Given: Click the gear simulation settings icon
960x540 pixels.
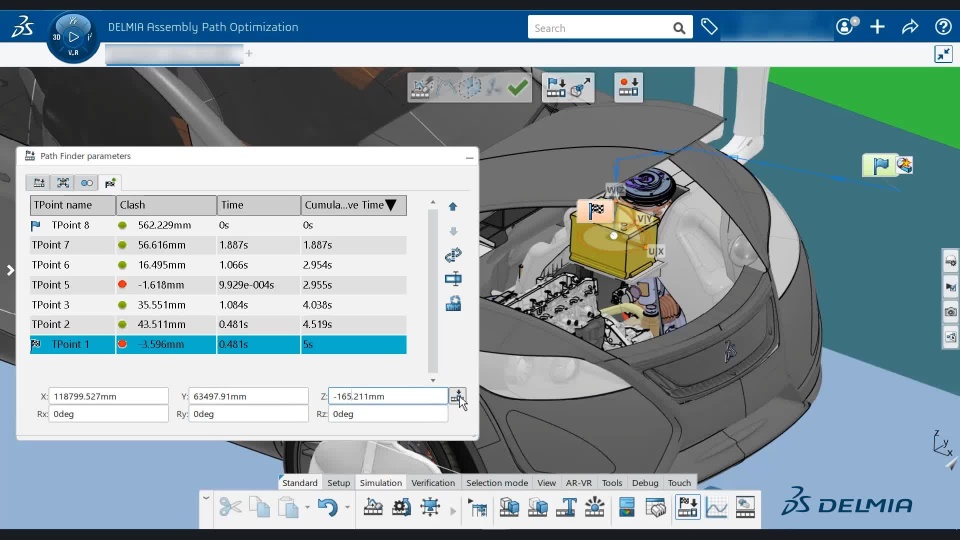Looking at the screenshot, I should (402, 507).
